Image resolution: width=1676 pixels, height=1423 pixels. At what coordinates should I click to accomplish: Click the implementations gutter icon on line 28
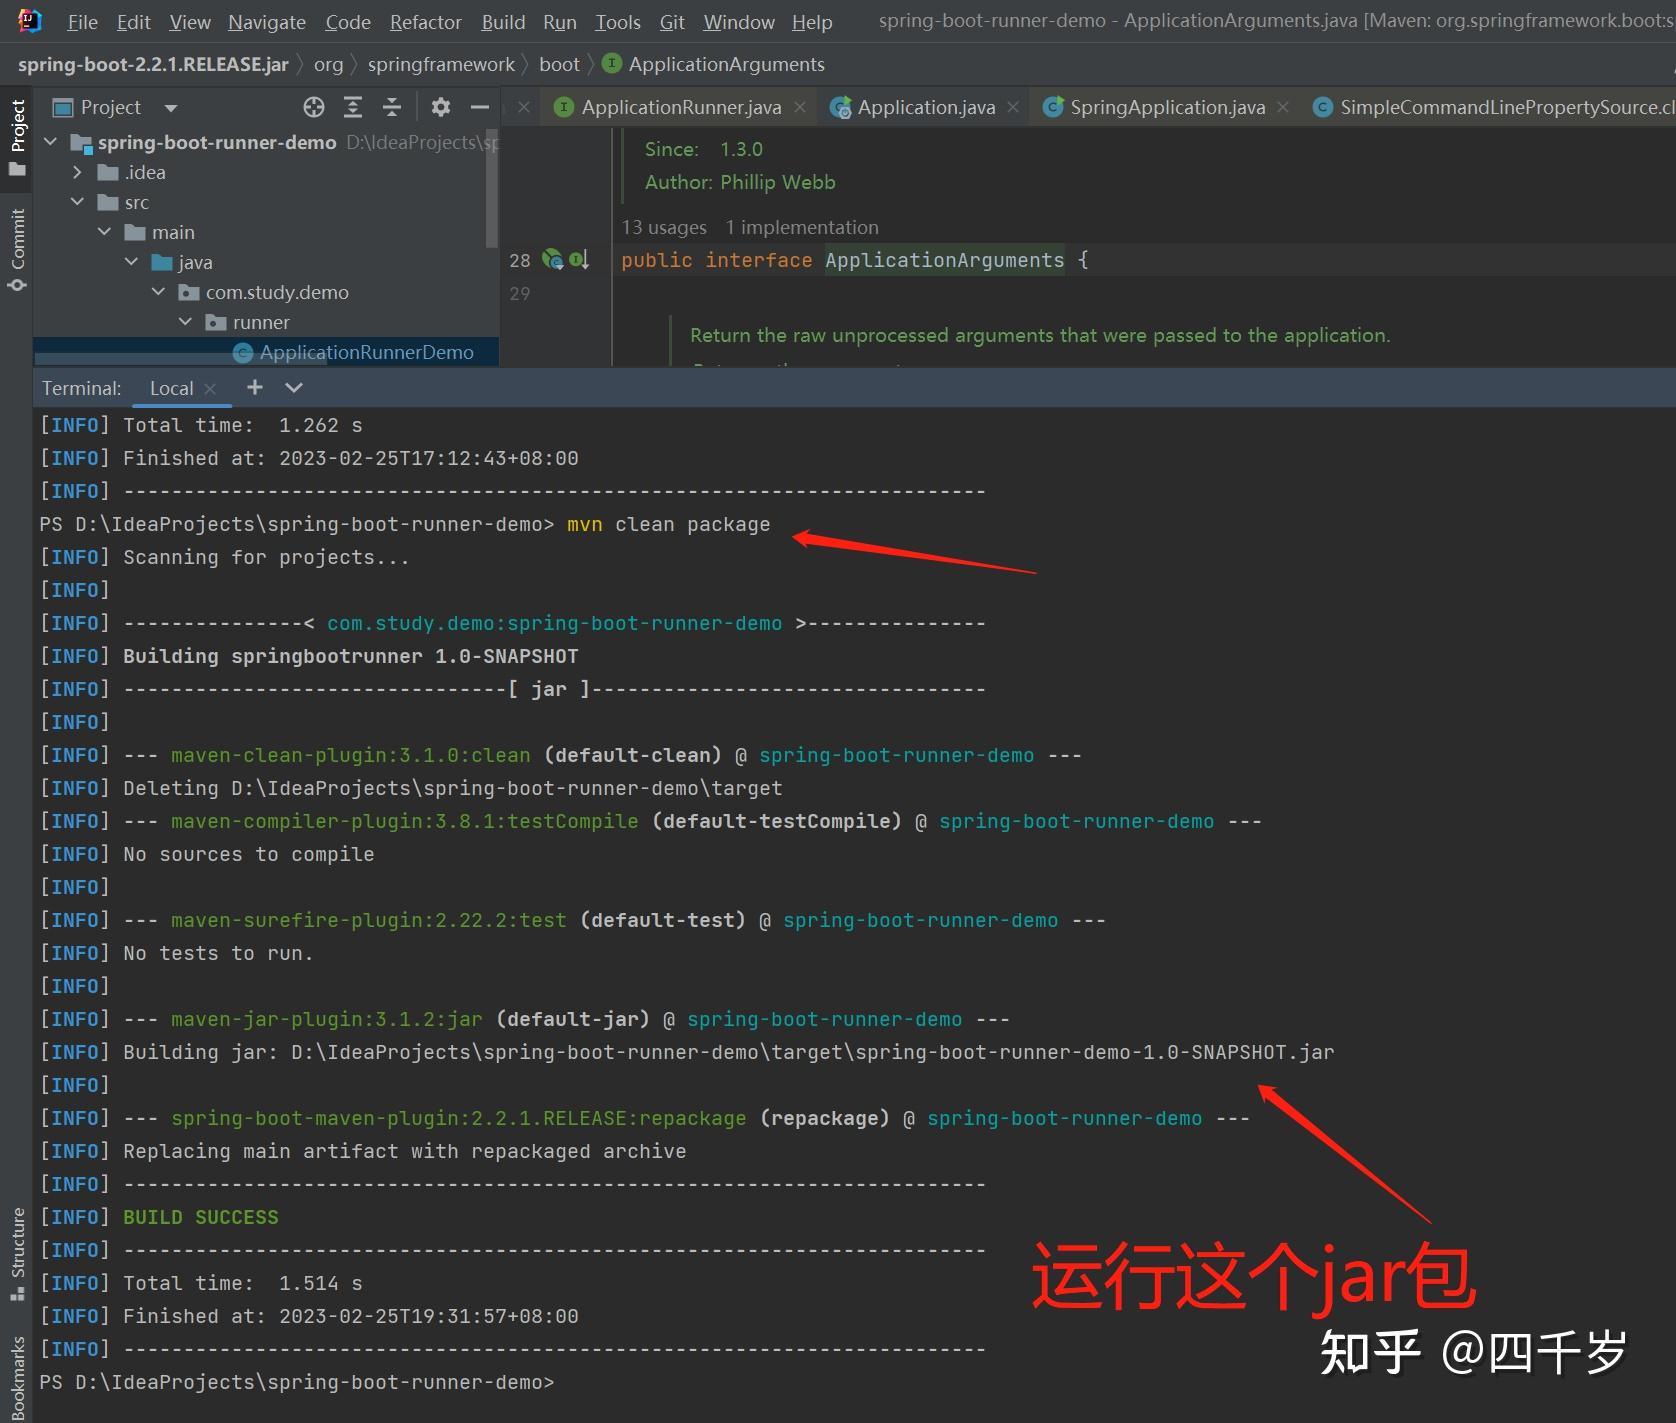579,260
